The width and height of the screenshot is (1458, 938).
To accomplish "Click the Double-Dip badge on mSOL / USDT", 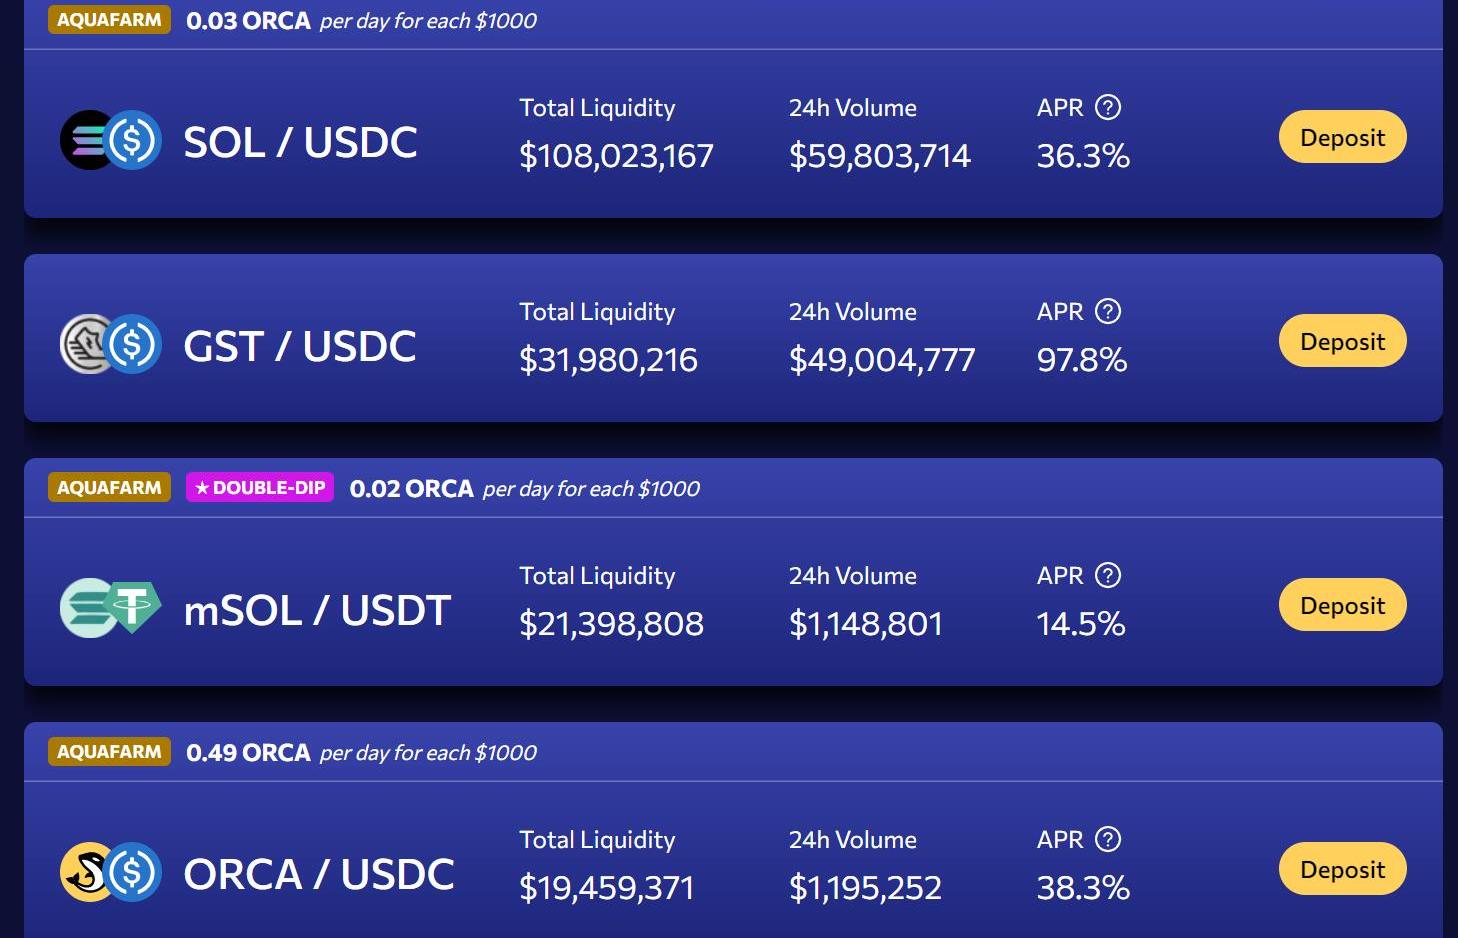I will 260,488.
